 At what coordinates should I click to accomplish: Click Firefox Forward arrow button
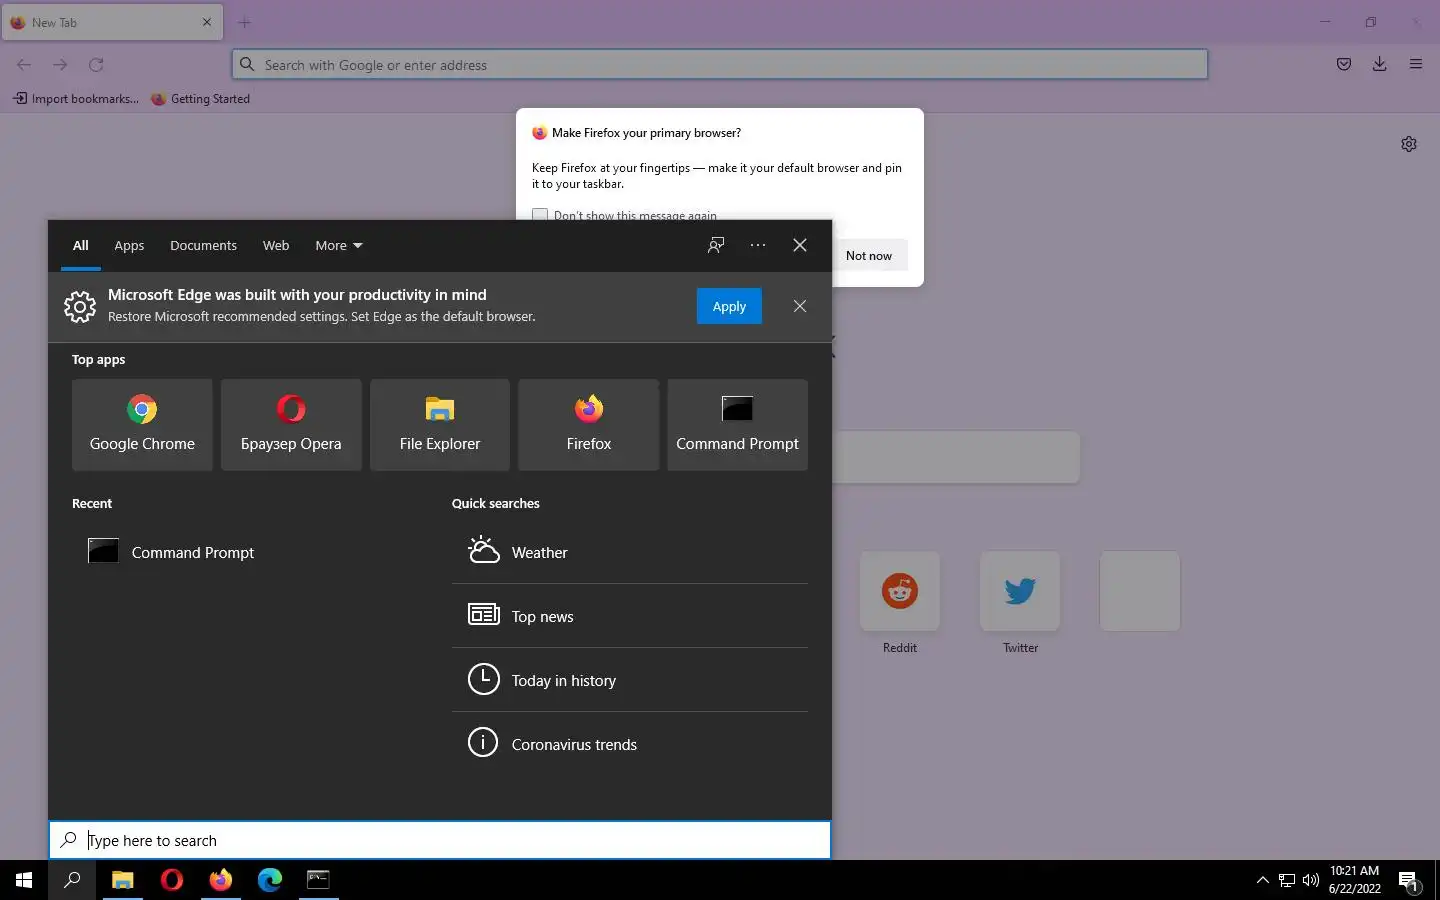[60, 65]
